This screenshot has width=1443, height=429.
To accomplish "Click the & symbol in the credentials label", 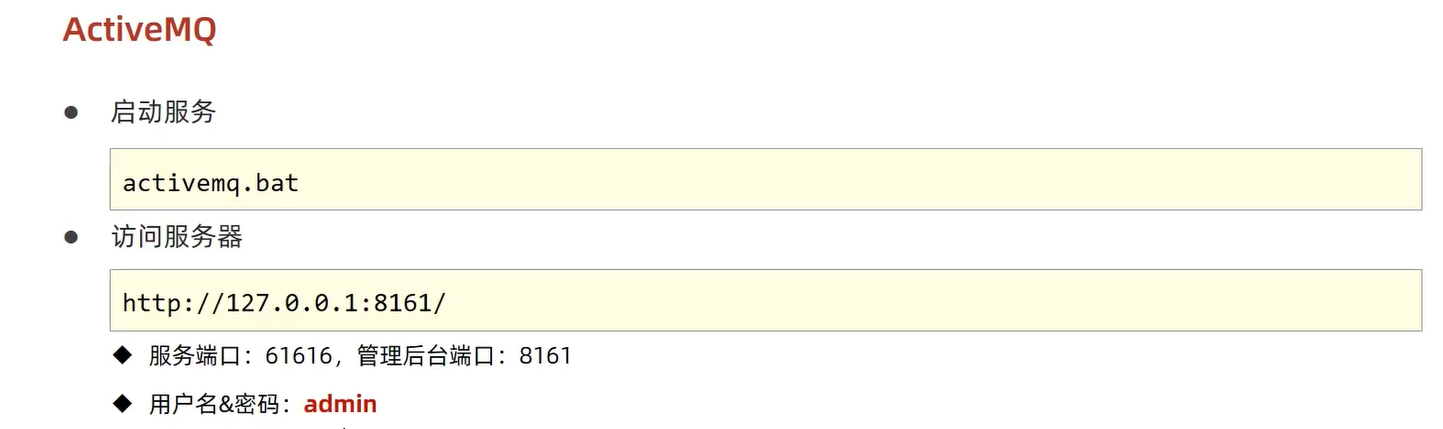I will point(226,404).
